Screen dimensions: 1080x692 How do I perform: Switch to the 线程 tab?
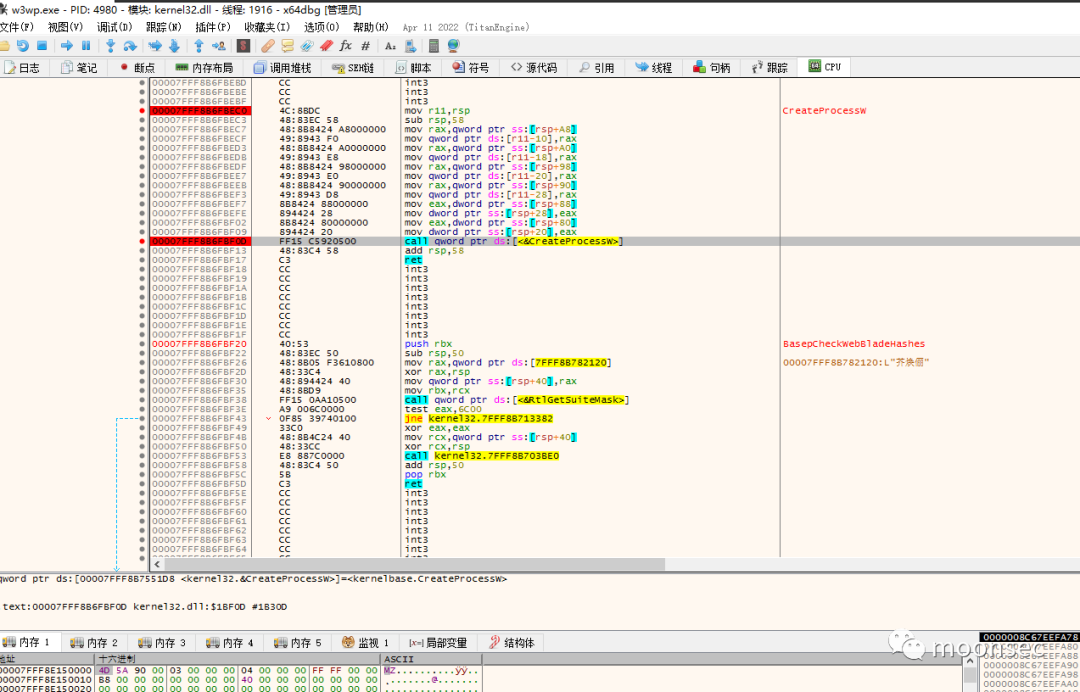[x=654, y=67]
